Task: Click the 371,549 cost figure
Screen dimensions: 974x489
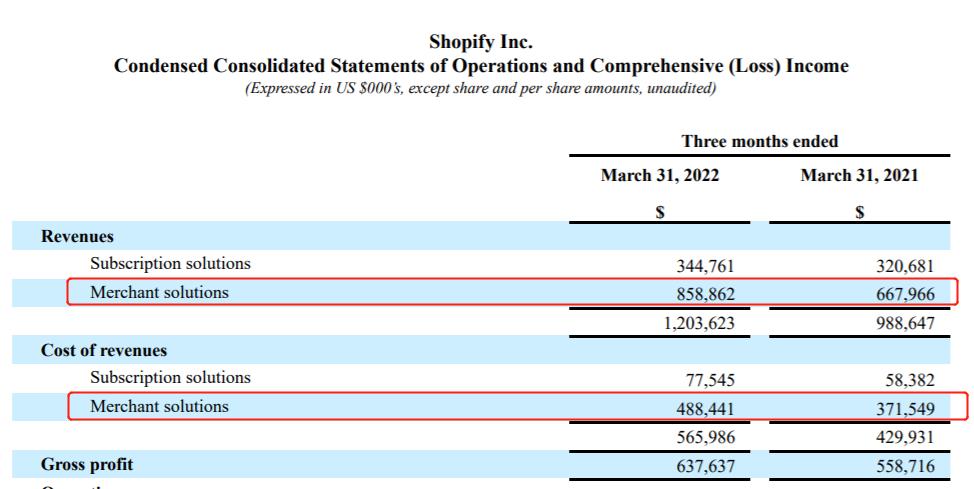Action: pos(904,409)
